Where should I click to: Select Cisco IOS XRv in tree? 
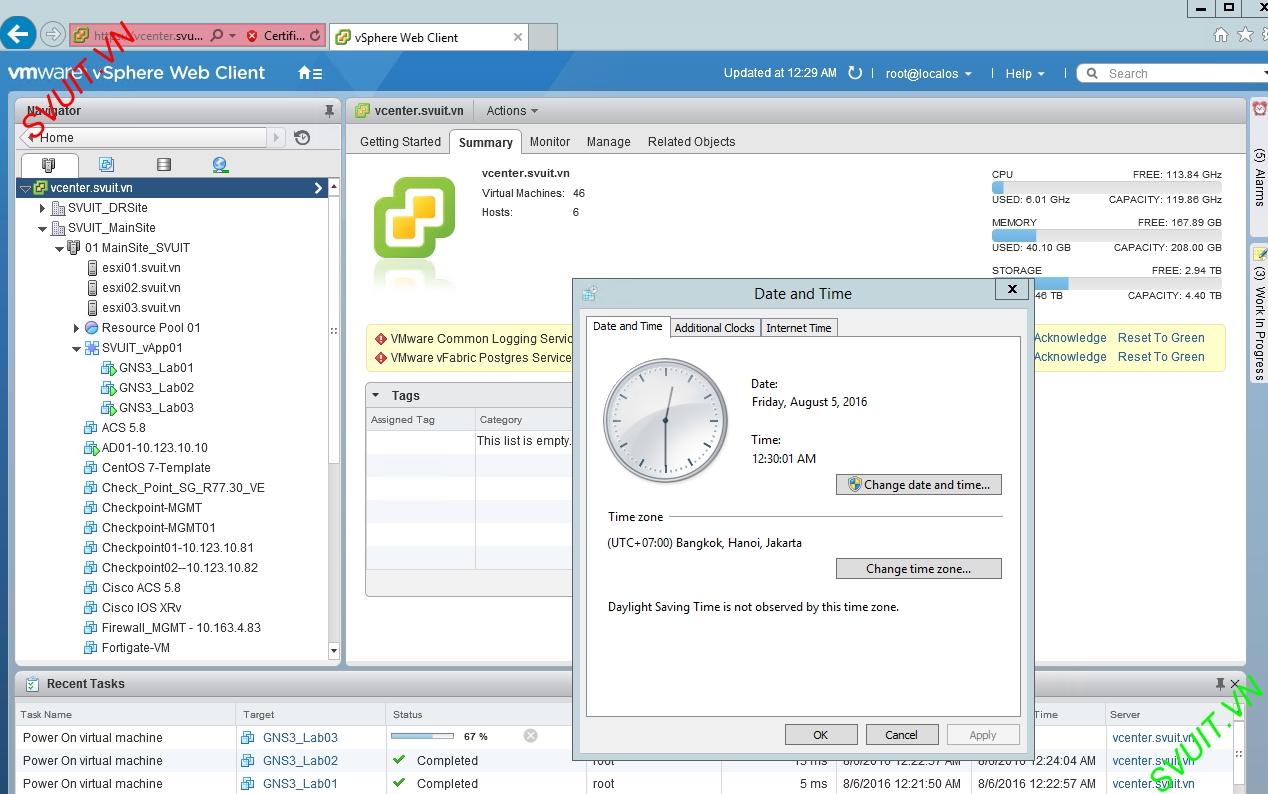tap(141, 608)
